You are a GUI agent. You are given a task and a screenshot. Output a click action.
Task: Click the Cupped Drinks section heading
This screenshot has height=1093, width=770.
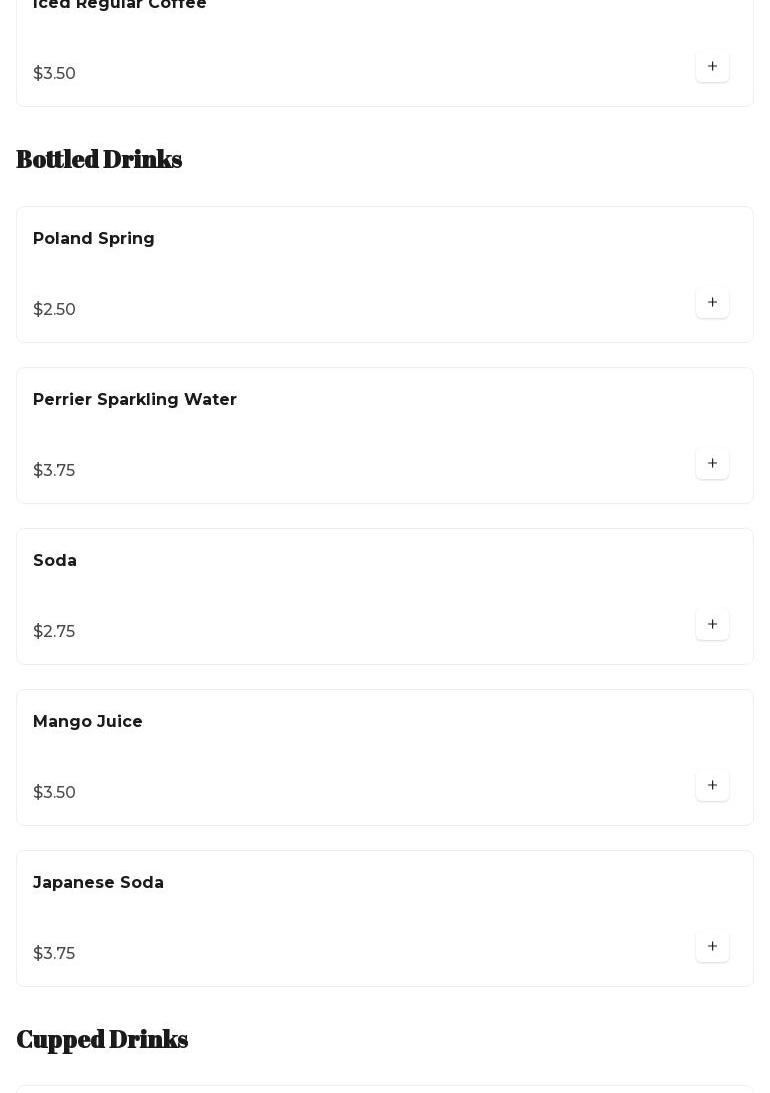pyautogui.click(x=102, y=1040)
